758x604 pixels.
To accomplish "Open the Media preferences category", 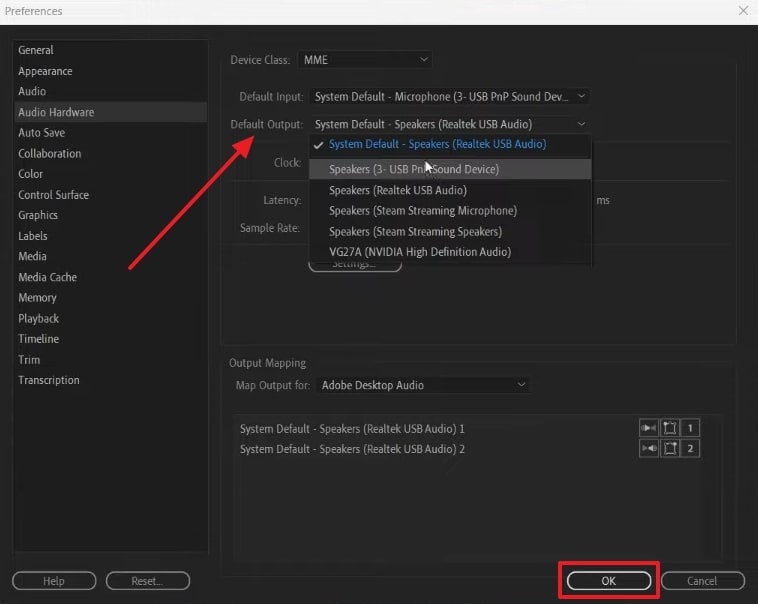I will 111,256.
